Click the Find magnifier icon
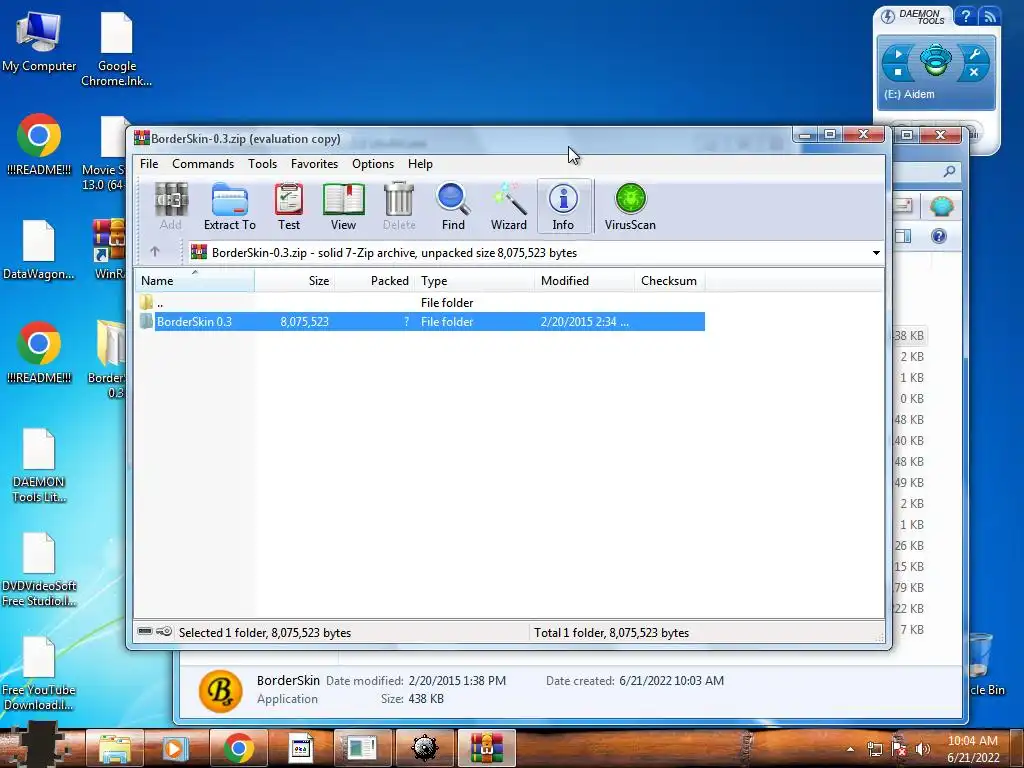This screenshot has height=768, width=1024. pyautogui.click(x=453, y=207)
